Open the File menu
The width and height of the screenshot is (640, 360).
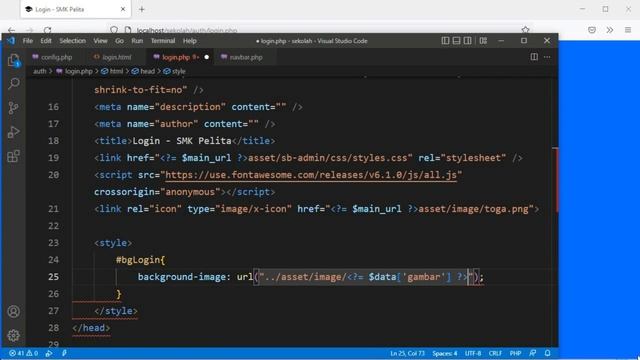28,41
